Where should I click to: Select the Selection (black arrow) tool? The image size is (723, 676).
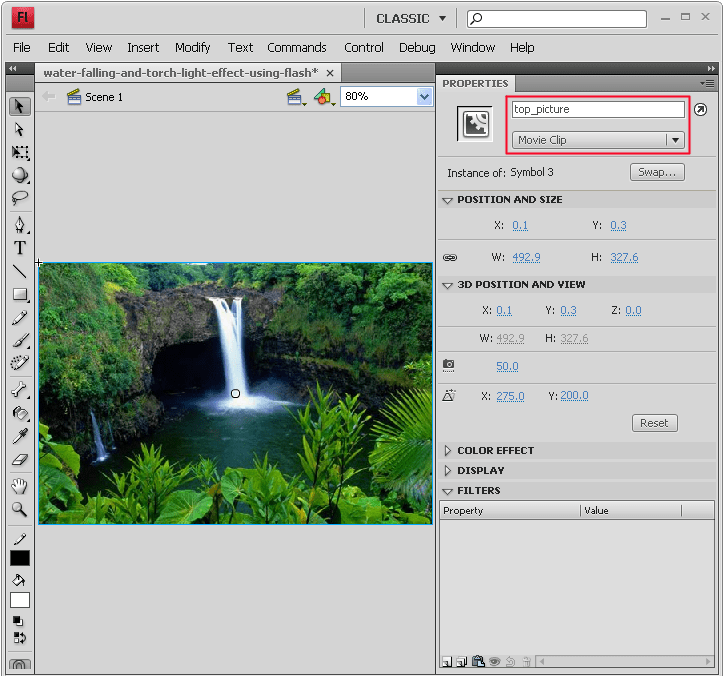click(x=19, y=107)
